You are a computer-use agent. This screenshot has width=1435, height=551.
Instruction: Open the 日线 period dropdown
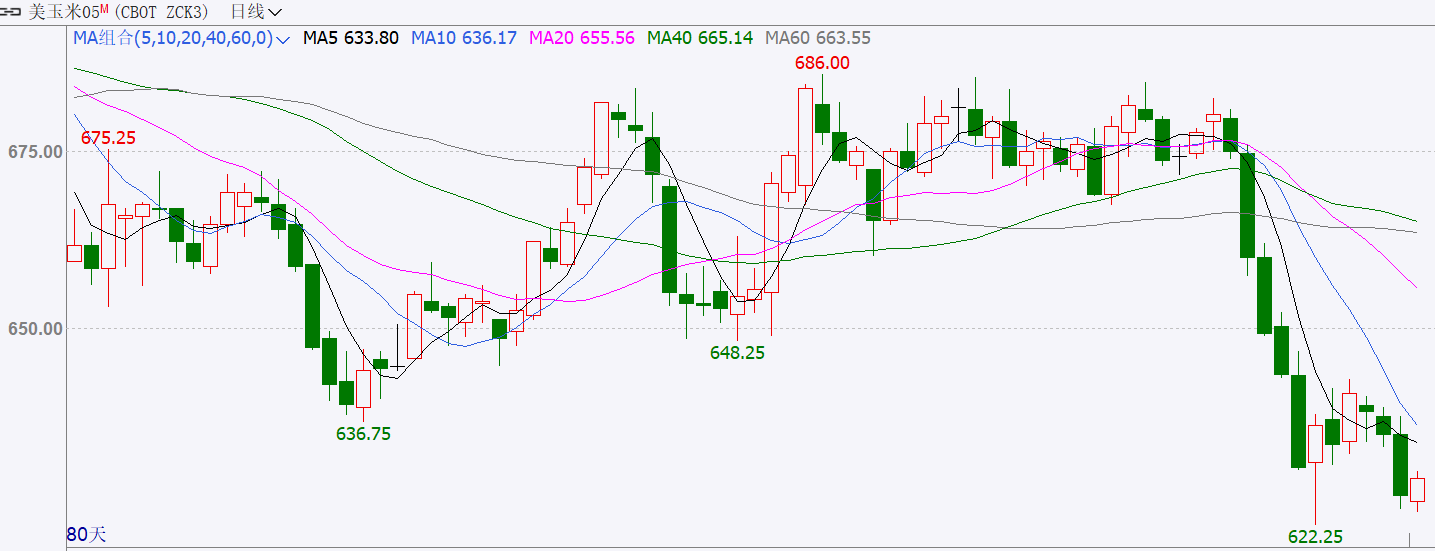coord(256,12)
